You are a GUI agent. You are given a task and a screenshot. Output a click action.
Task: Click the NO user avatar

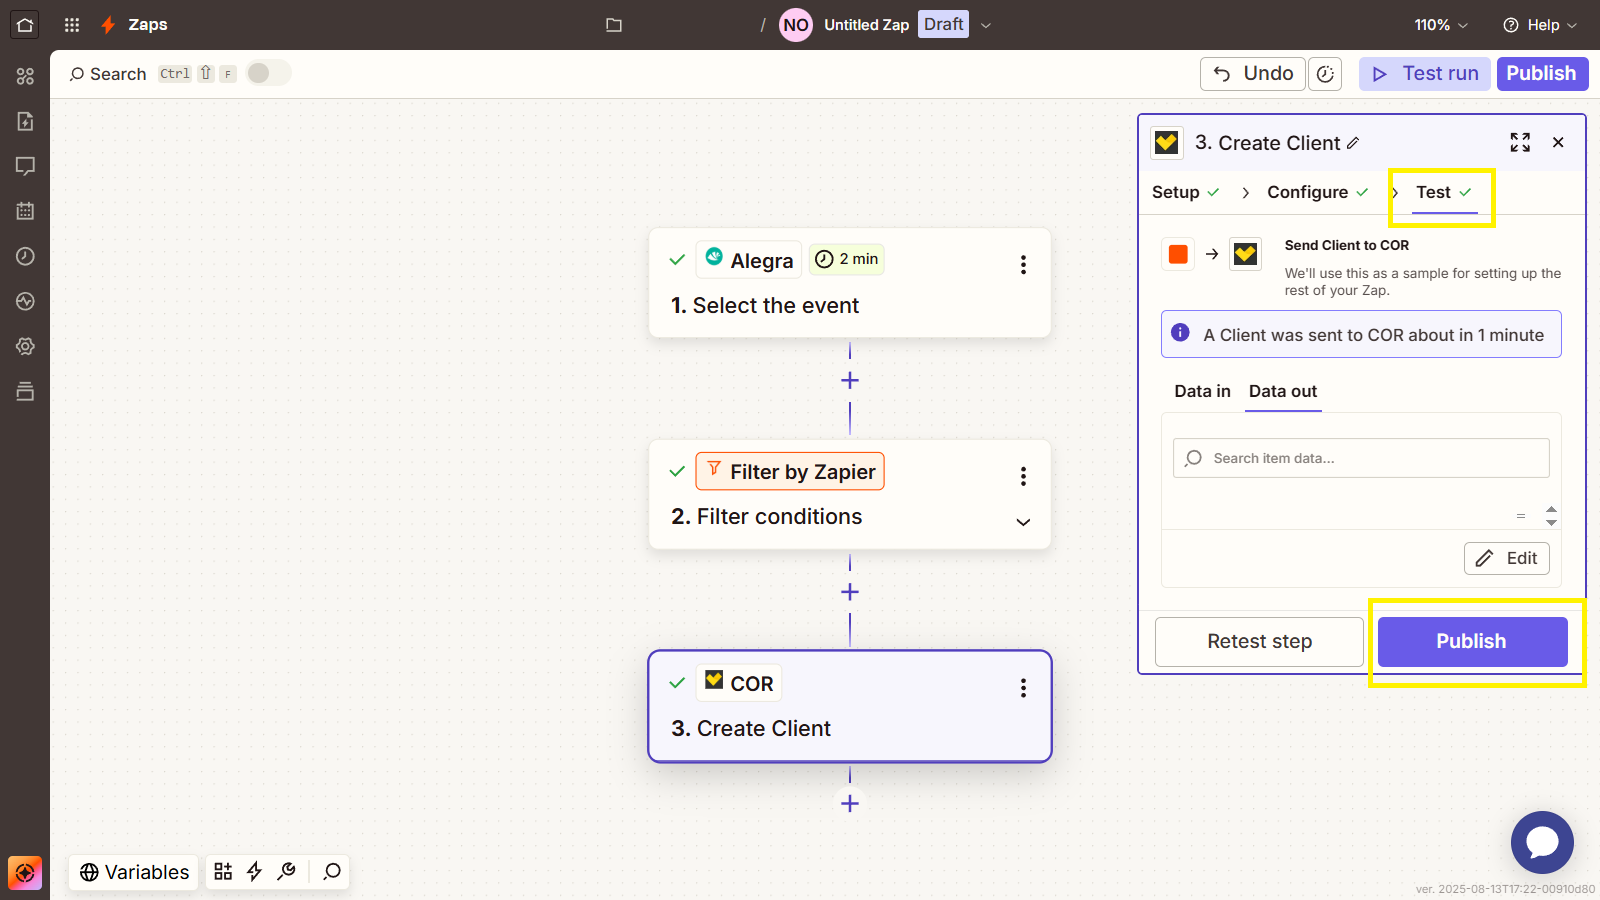coord(796,25)
